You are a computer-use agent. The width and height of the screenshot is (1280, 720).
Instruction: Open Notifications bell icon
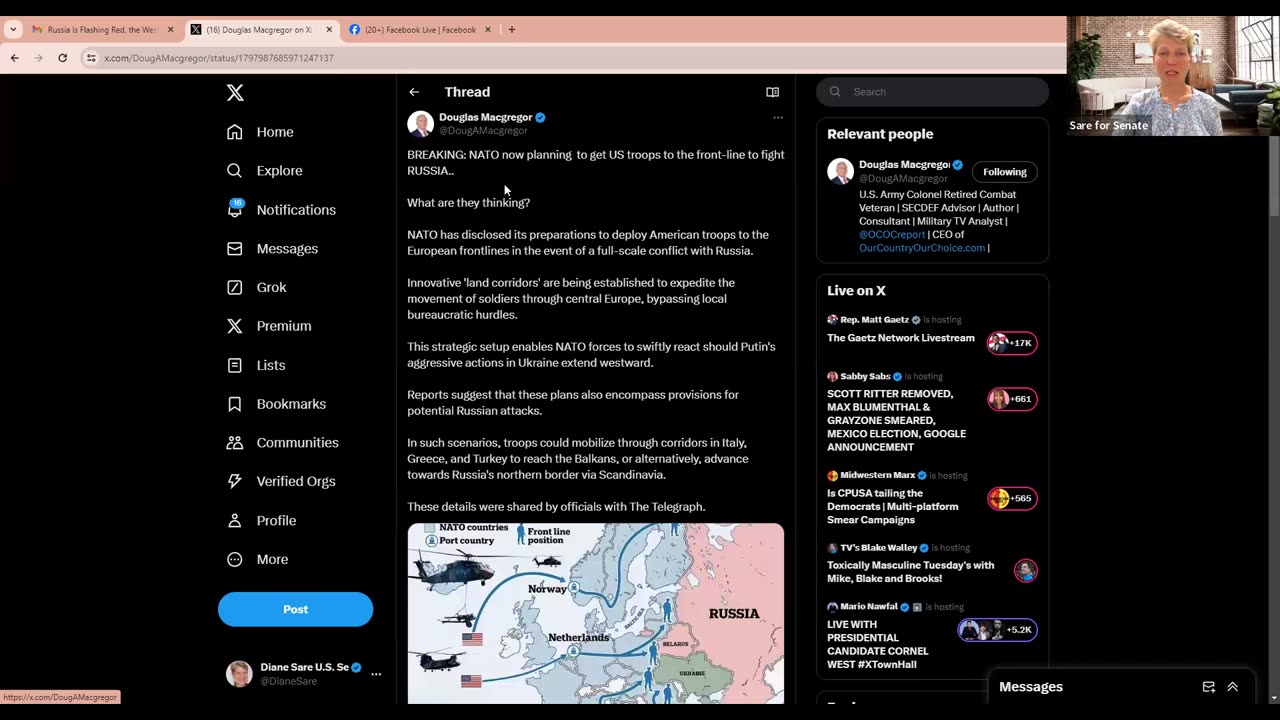tap(234, 209)
